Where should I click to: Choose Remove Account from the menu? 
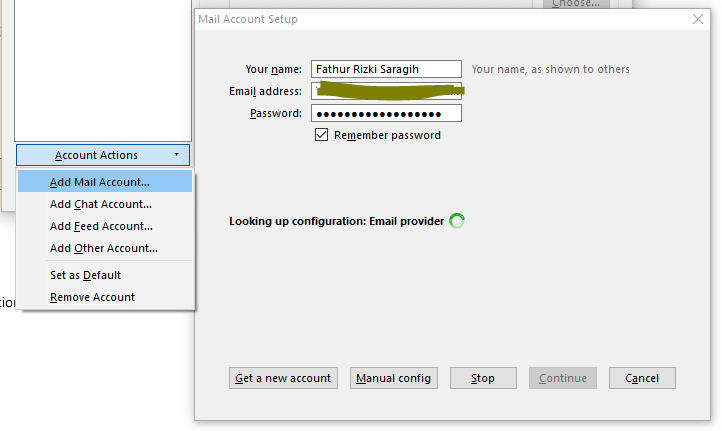click(92, 297)
